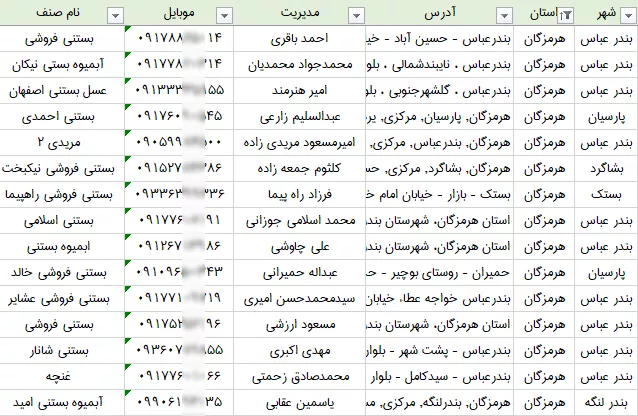Viewport: 638px width, 416px height.
Task: Select the cell containing مسعود ارزشی
Action: (299, 325)
